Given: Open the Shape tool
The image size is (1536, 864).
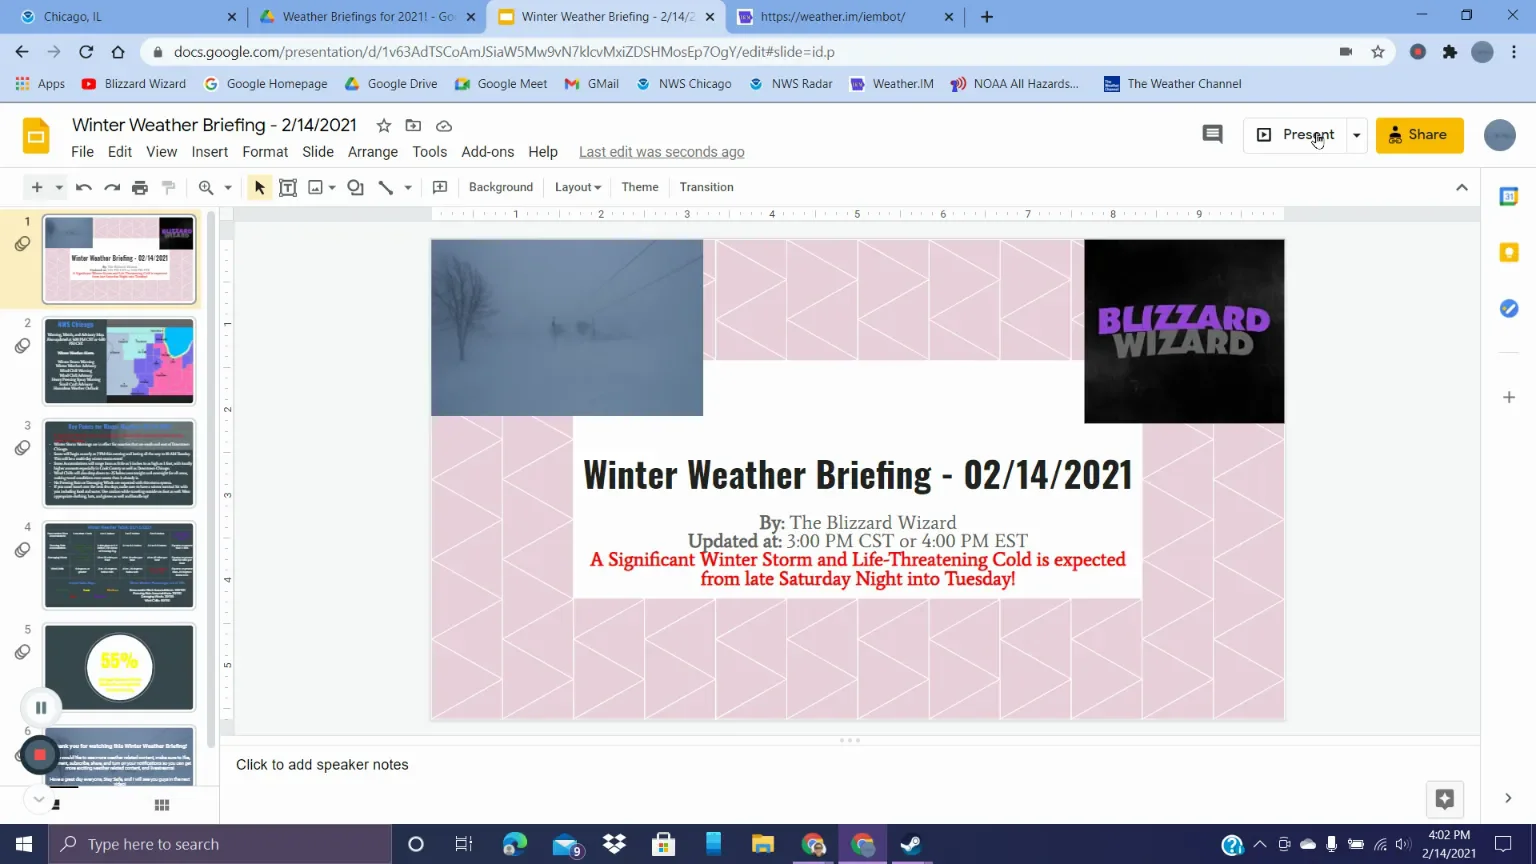Looking at the screenshot, I should click(x=355, y=187).
